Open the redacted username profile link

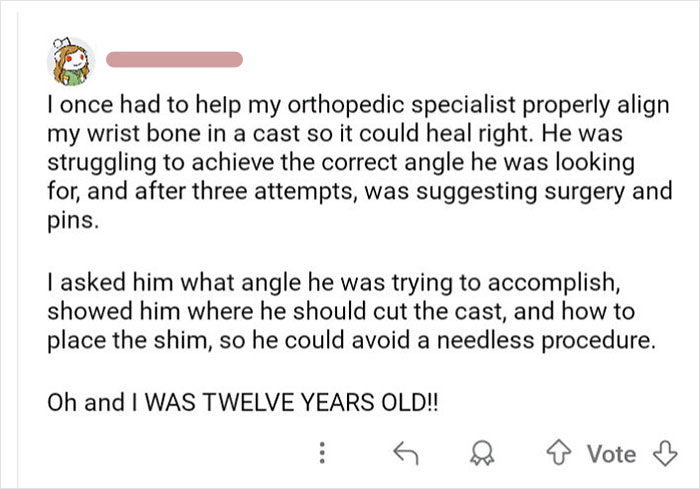click(x=173, y=58)
